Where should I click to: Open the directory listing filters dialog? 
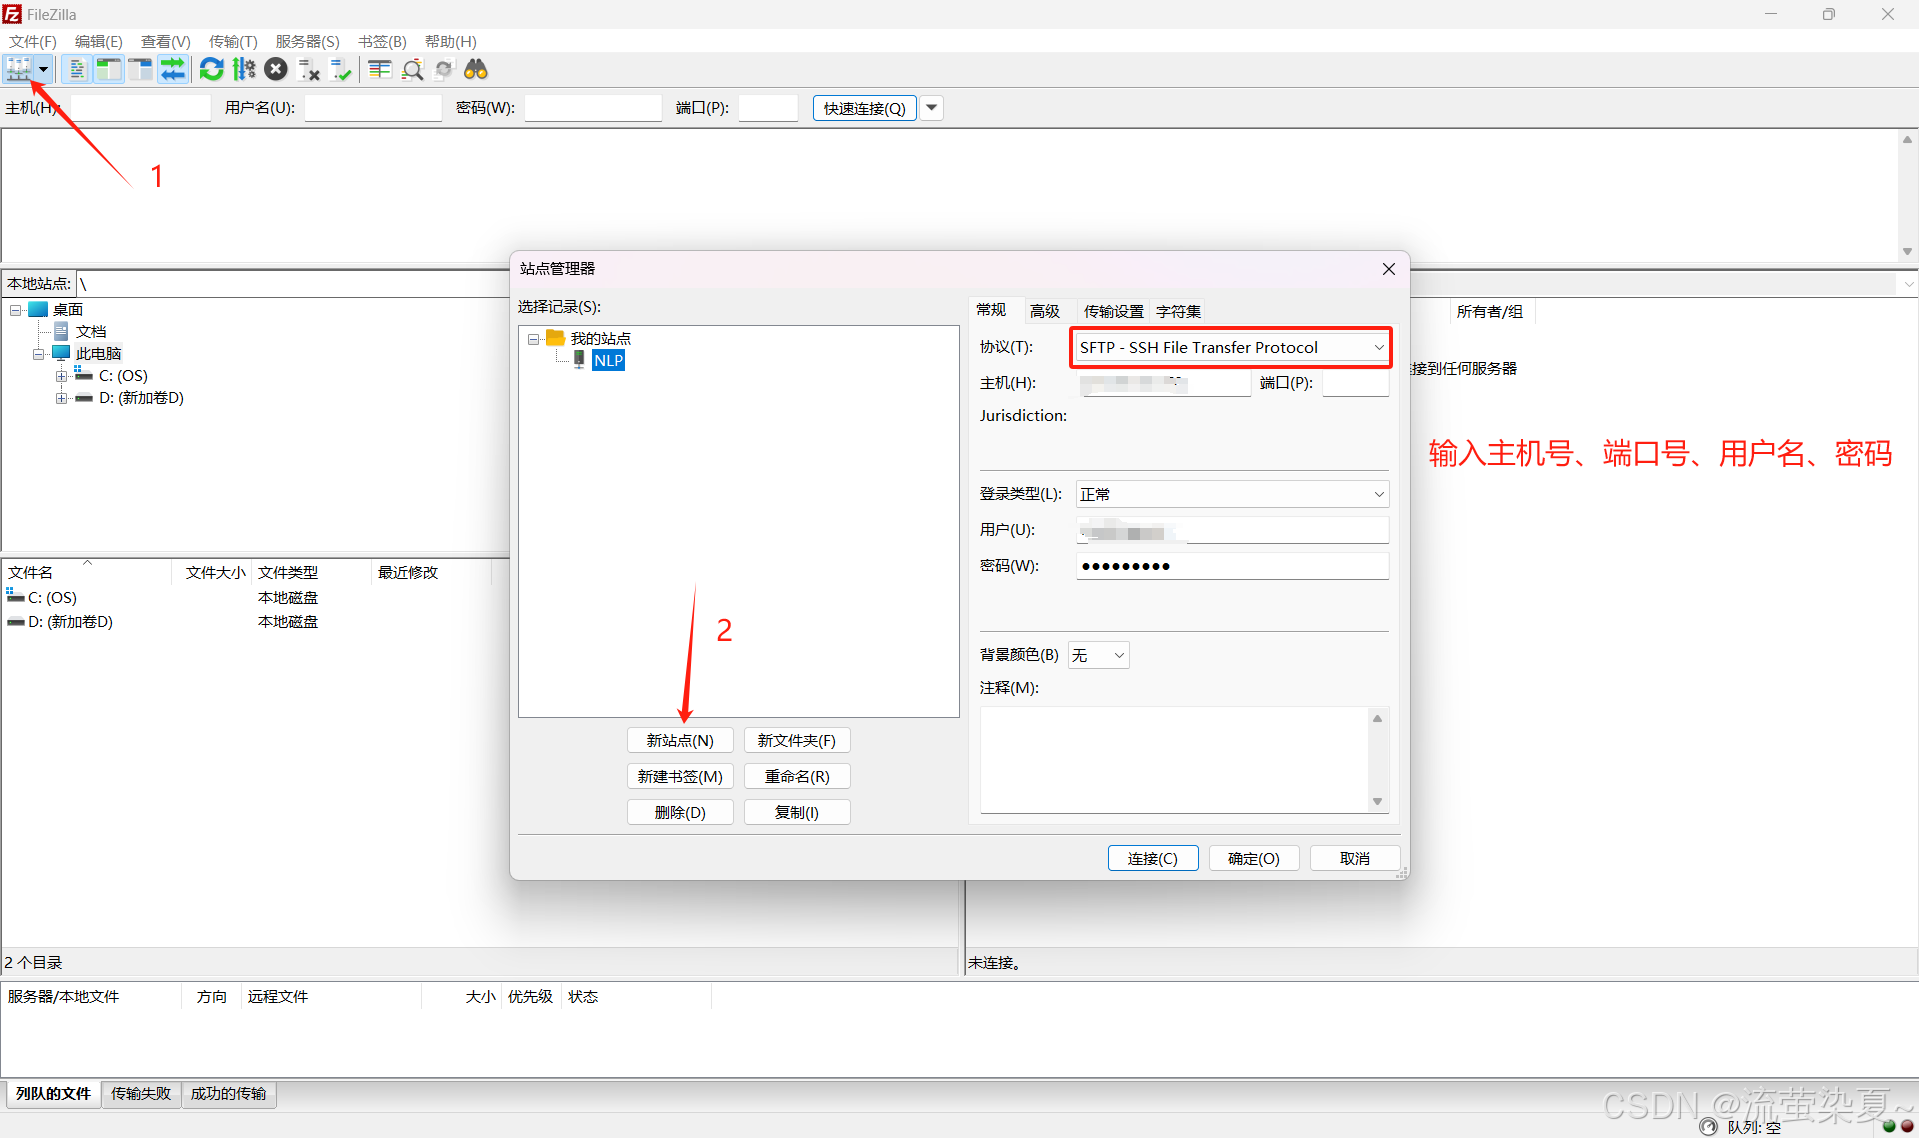(379, 69)
